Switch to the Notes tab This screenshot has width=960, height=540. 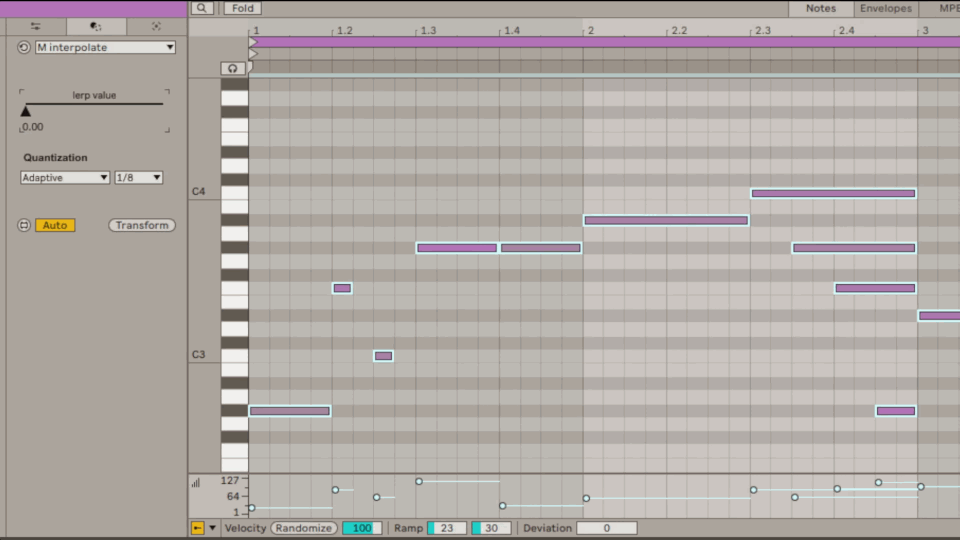click(x=820, y=8)
